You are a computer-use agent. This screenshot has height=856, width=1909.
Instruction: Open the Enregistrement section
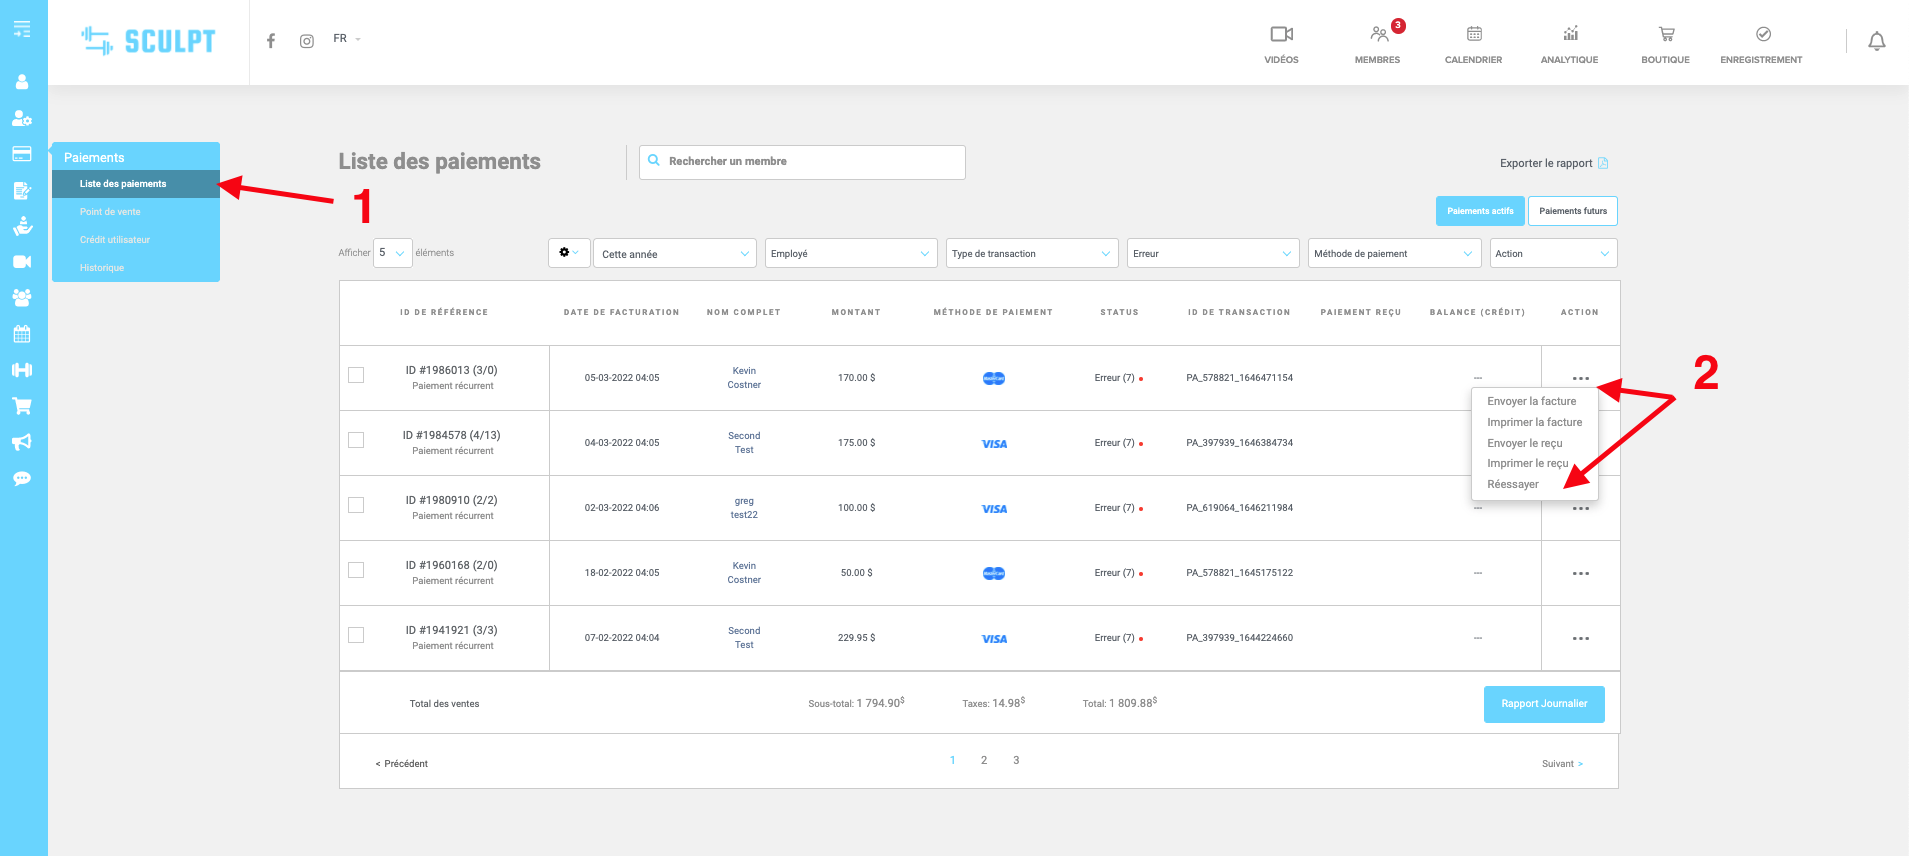click(x=1762, y=45)
